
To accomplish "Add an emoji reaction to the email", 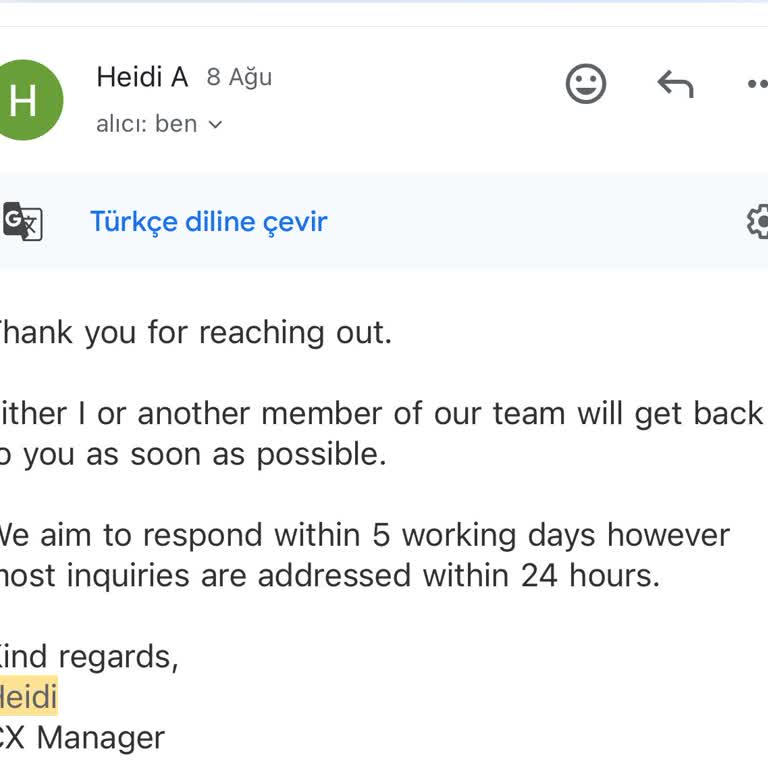I will click(x=586, y=84).
